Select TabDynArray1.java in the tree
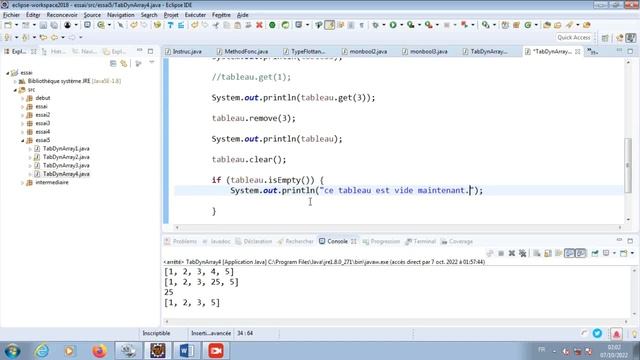 tap(66, 149)
